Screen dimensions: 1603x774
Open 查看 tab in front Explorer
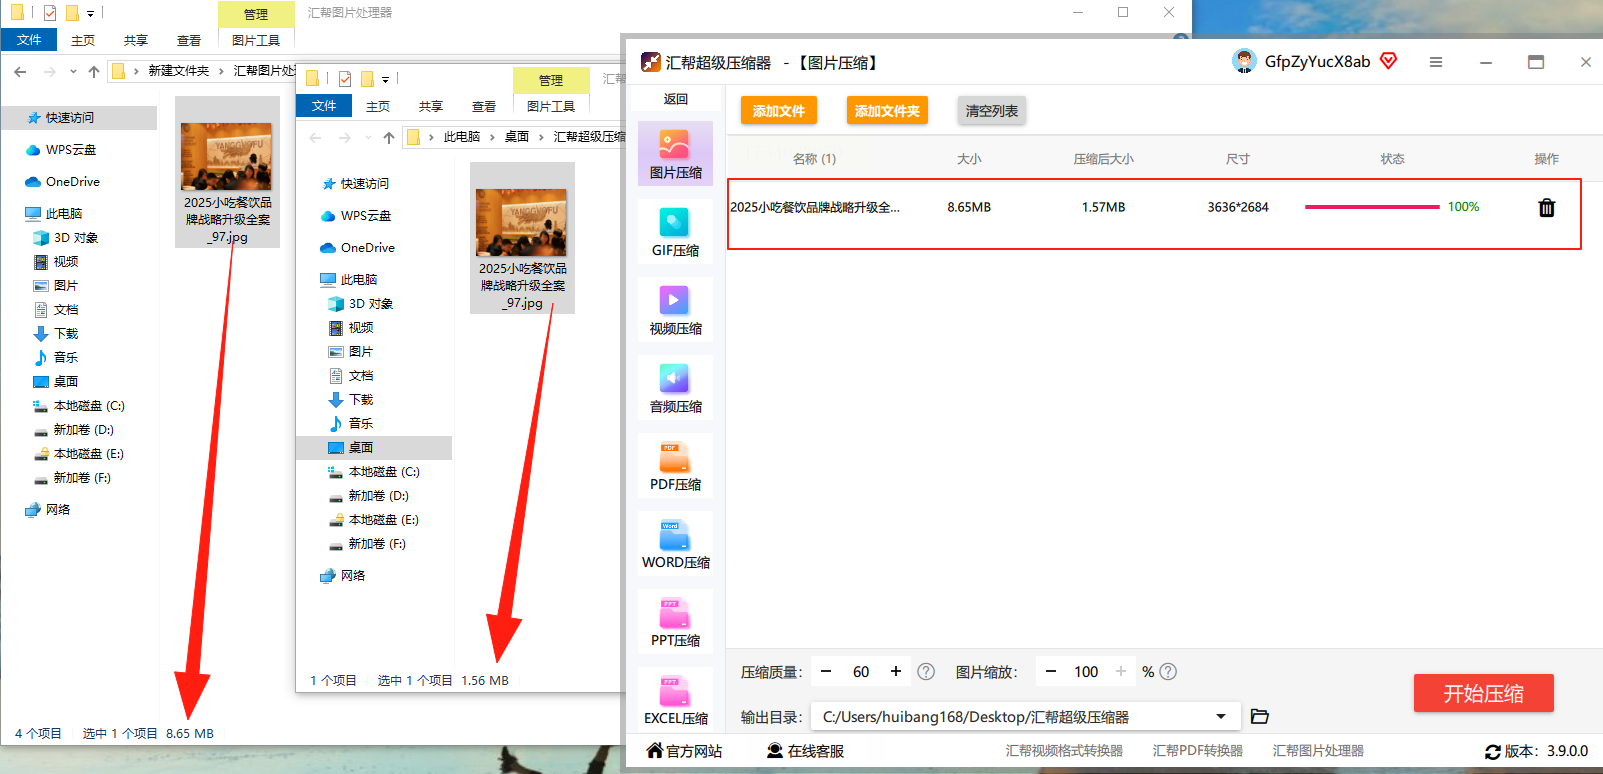(484, 106)
